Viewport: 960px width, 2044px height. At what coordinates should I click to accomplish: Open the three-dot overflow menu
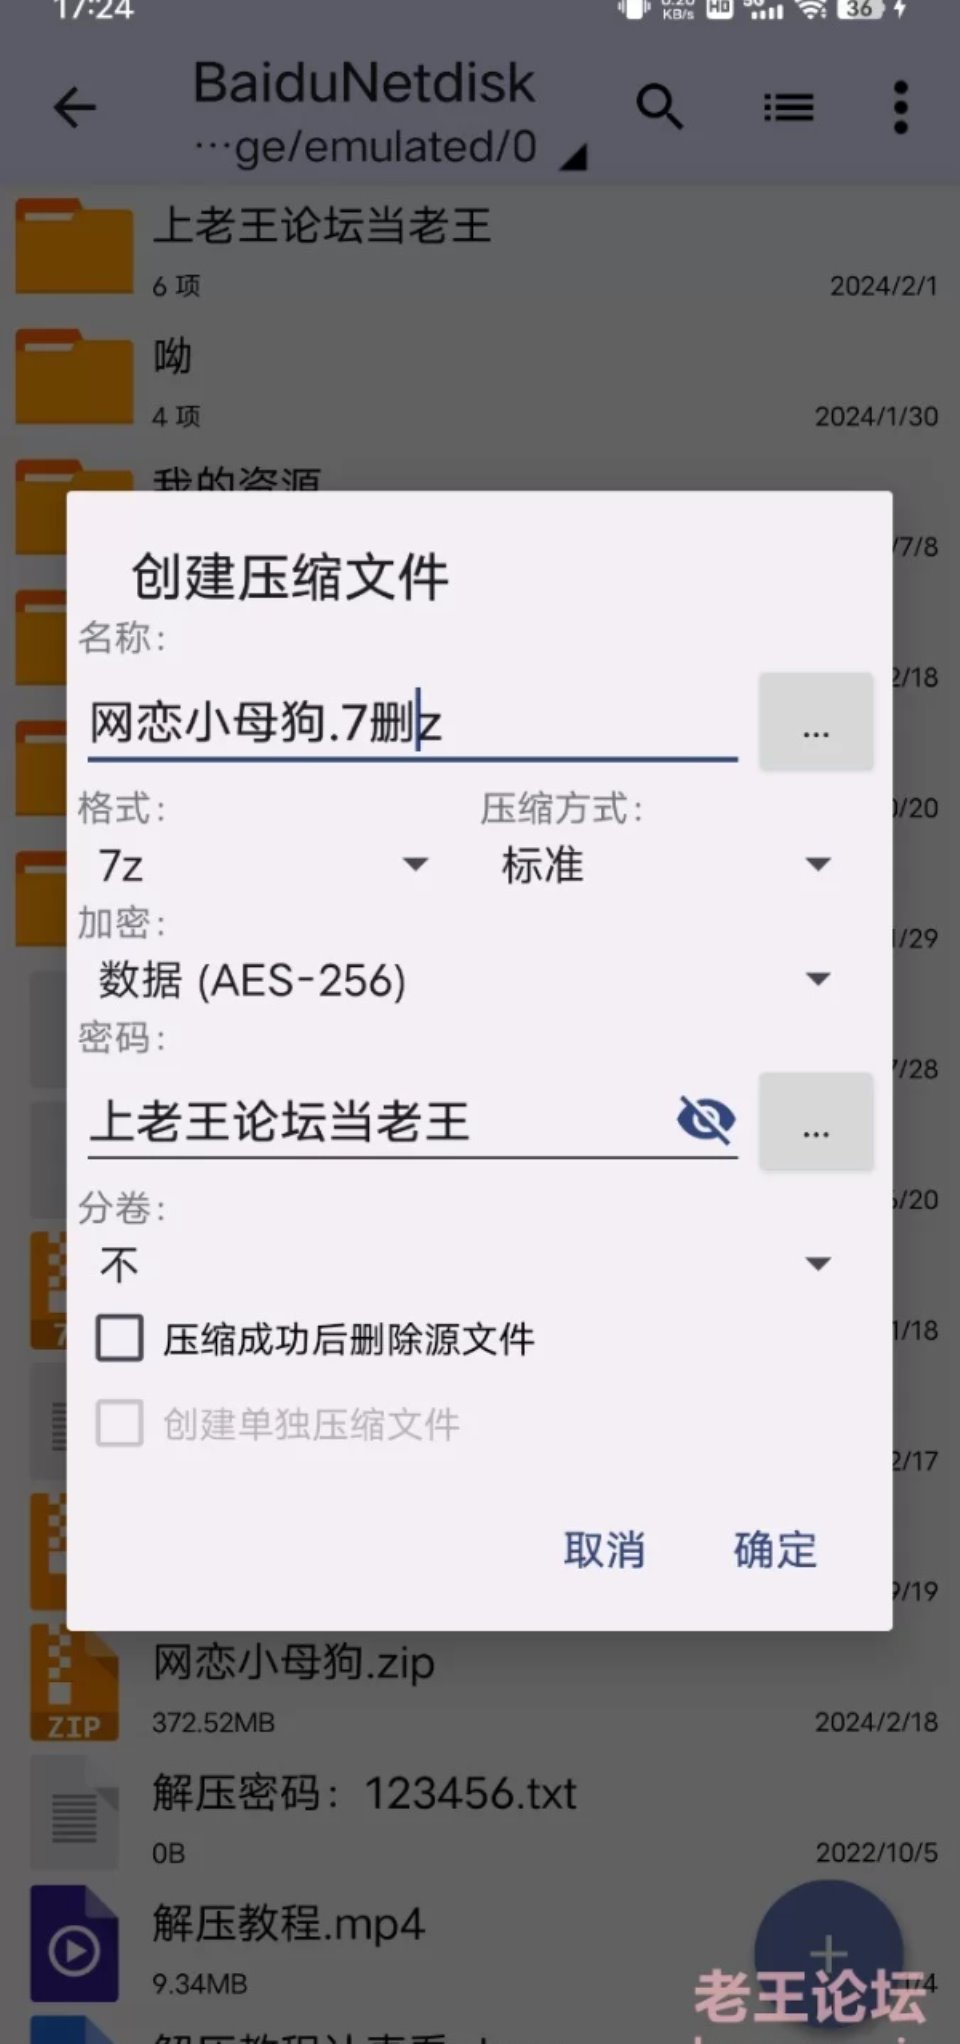pyautogui.click(x=901, y=107)
